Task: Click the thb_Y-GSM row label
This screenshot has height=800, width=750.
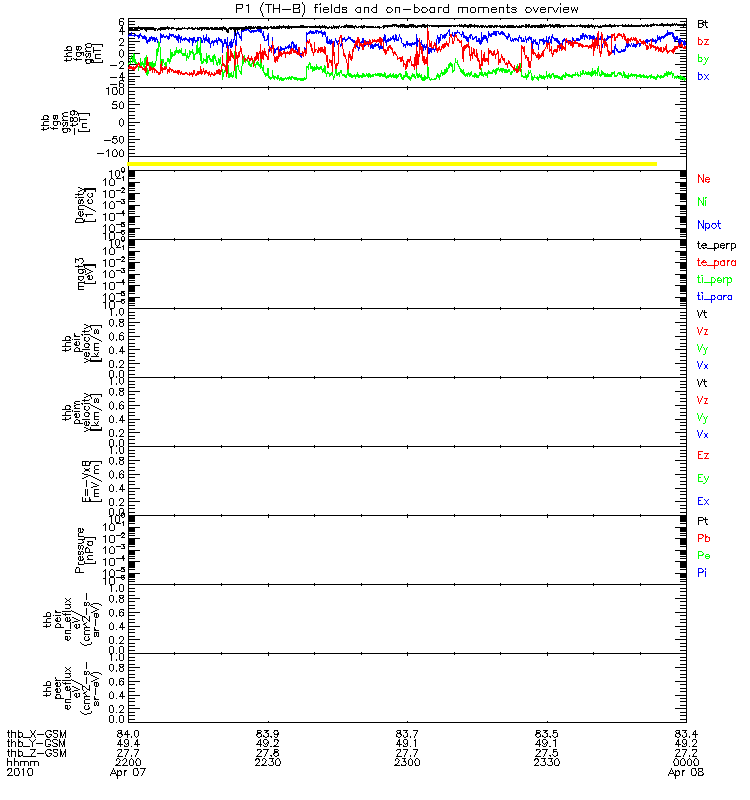Action: 37,744
